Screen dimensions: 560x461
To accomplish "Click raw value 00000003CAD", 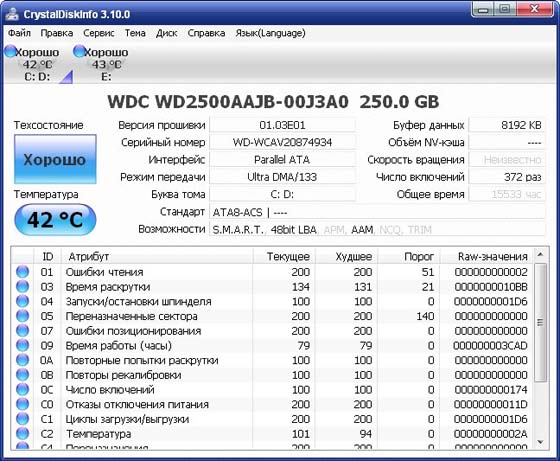I will (490, 346).
